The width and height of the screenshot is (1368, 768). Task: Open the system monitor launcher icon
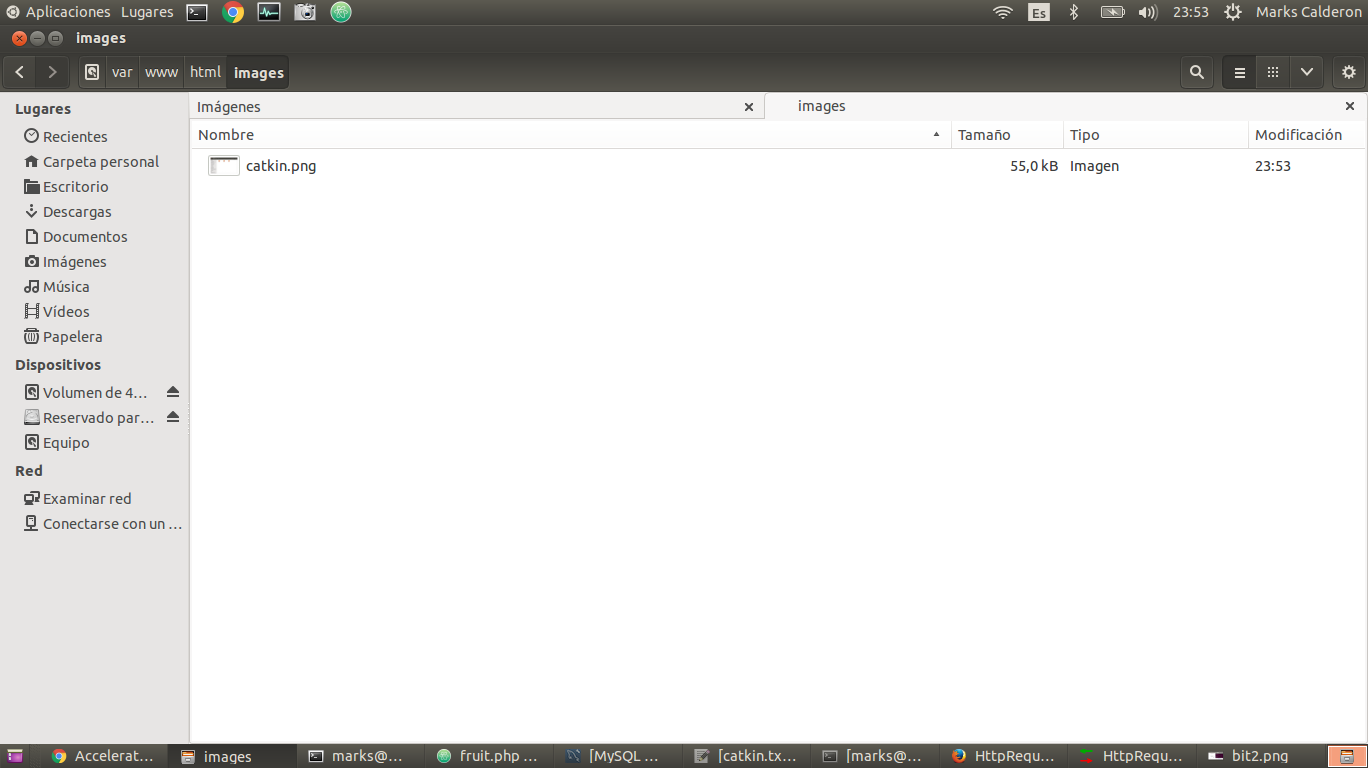point(269,12)
